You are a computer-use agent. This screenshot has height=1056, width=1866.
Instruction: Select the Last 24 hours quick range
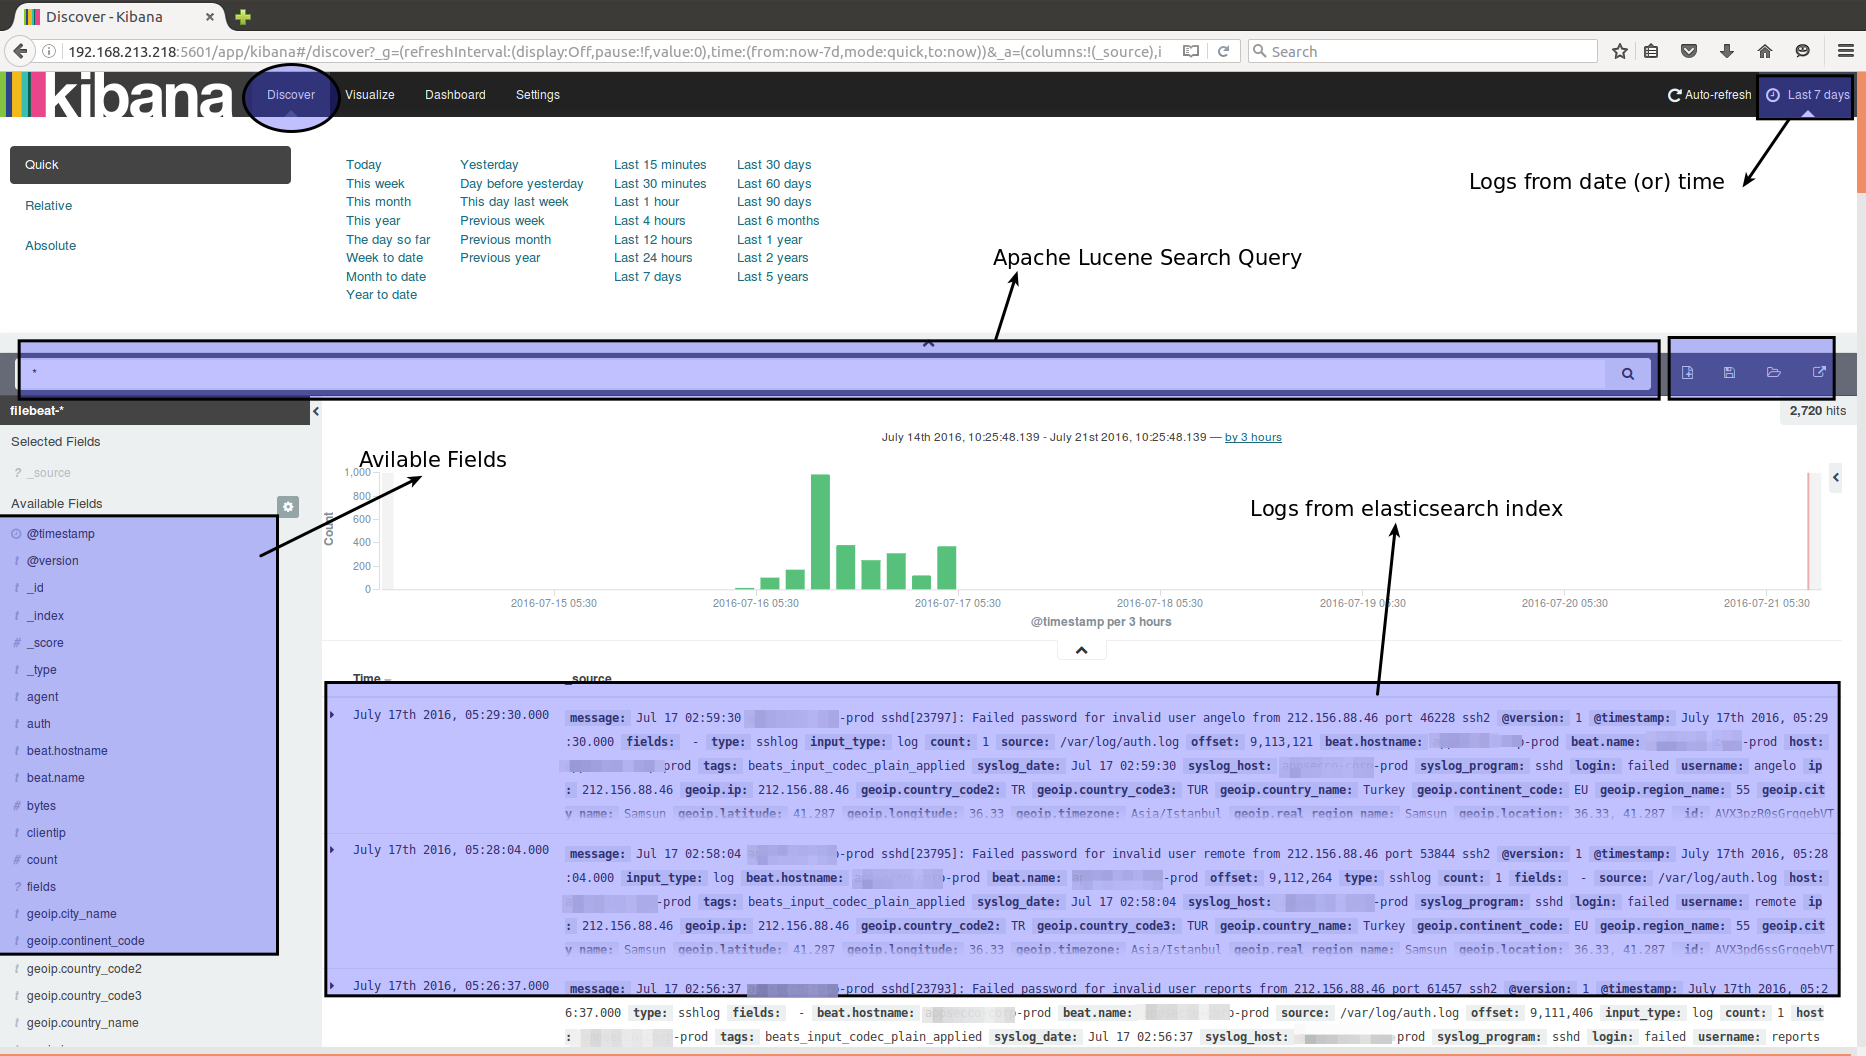[x=652, y=258]
